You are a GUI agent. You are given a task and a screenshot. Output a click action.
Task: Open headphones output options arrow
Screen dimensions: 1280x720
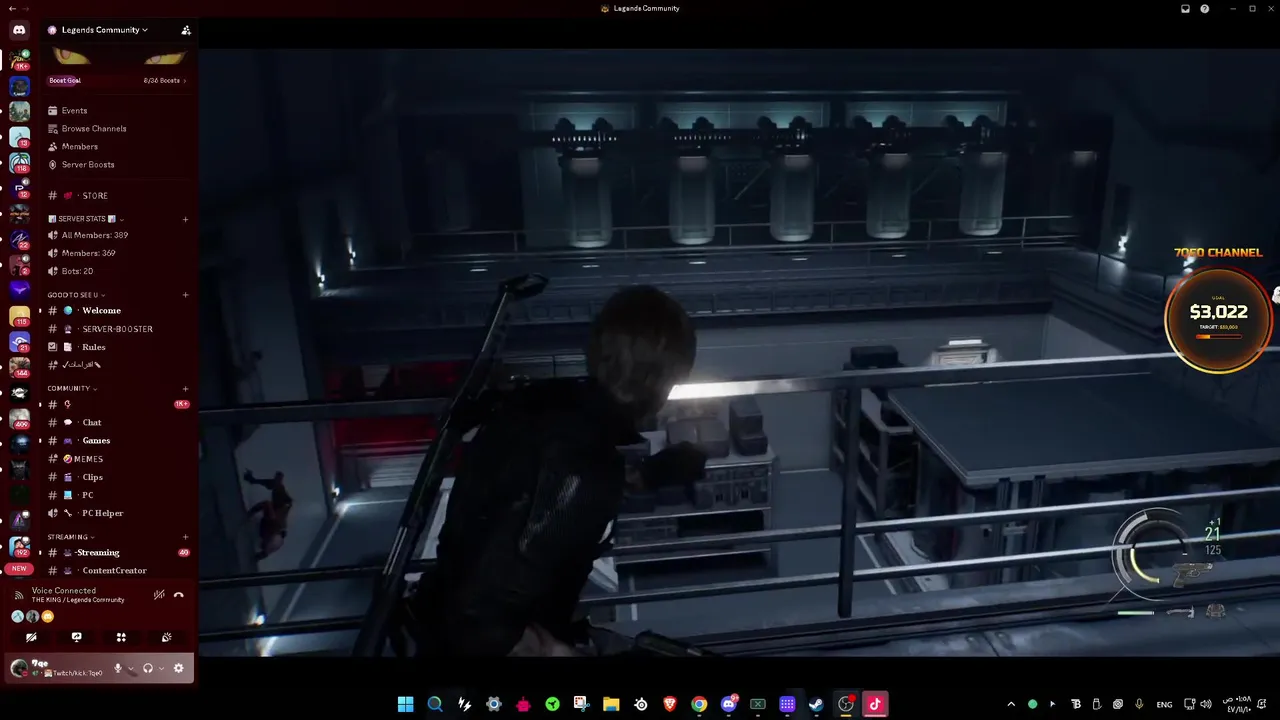pos(160,668)
